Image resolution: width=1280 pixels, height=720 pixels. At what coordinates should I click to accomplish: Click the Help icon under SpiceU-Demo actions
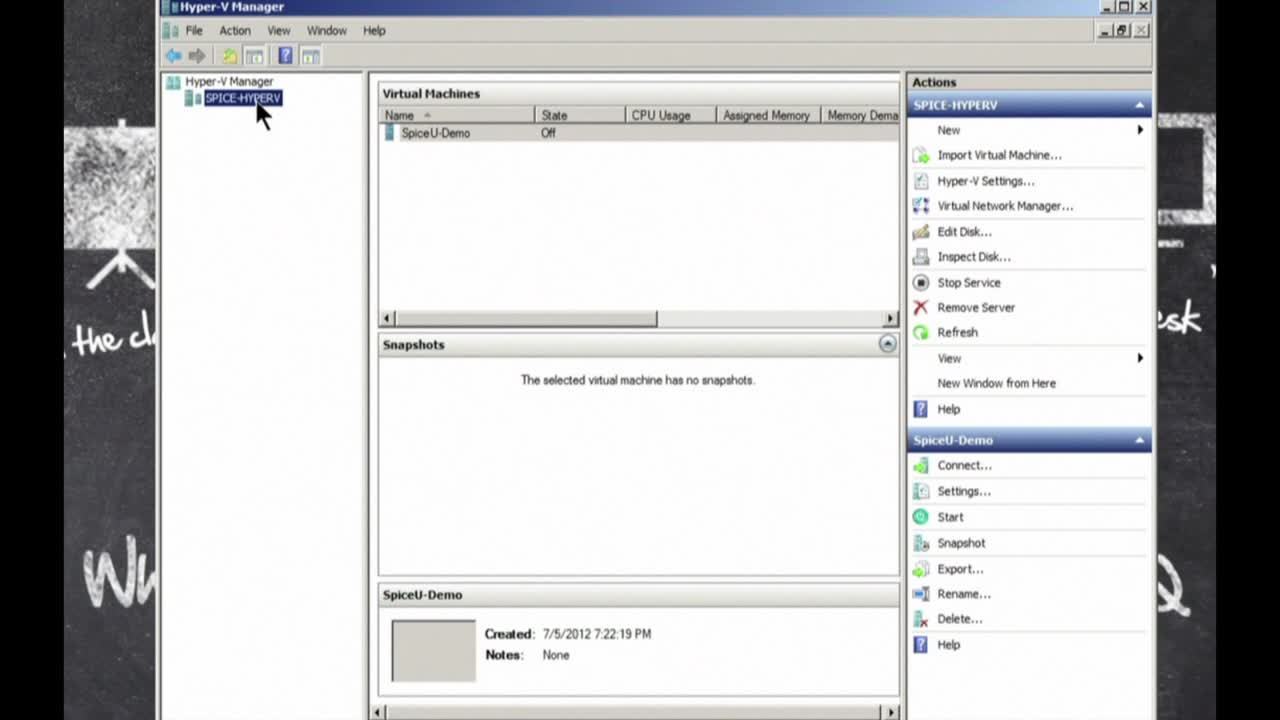pos(921,645)
